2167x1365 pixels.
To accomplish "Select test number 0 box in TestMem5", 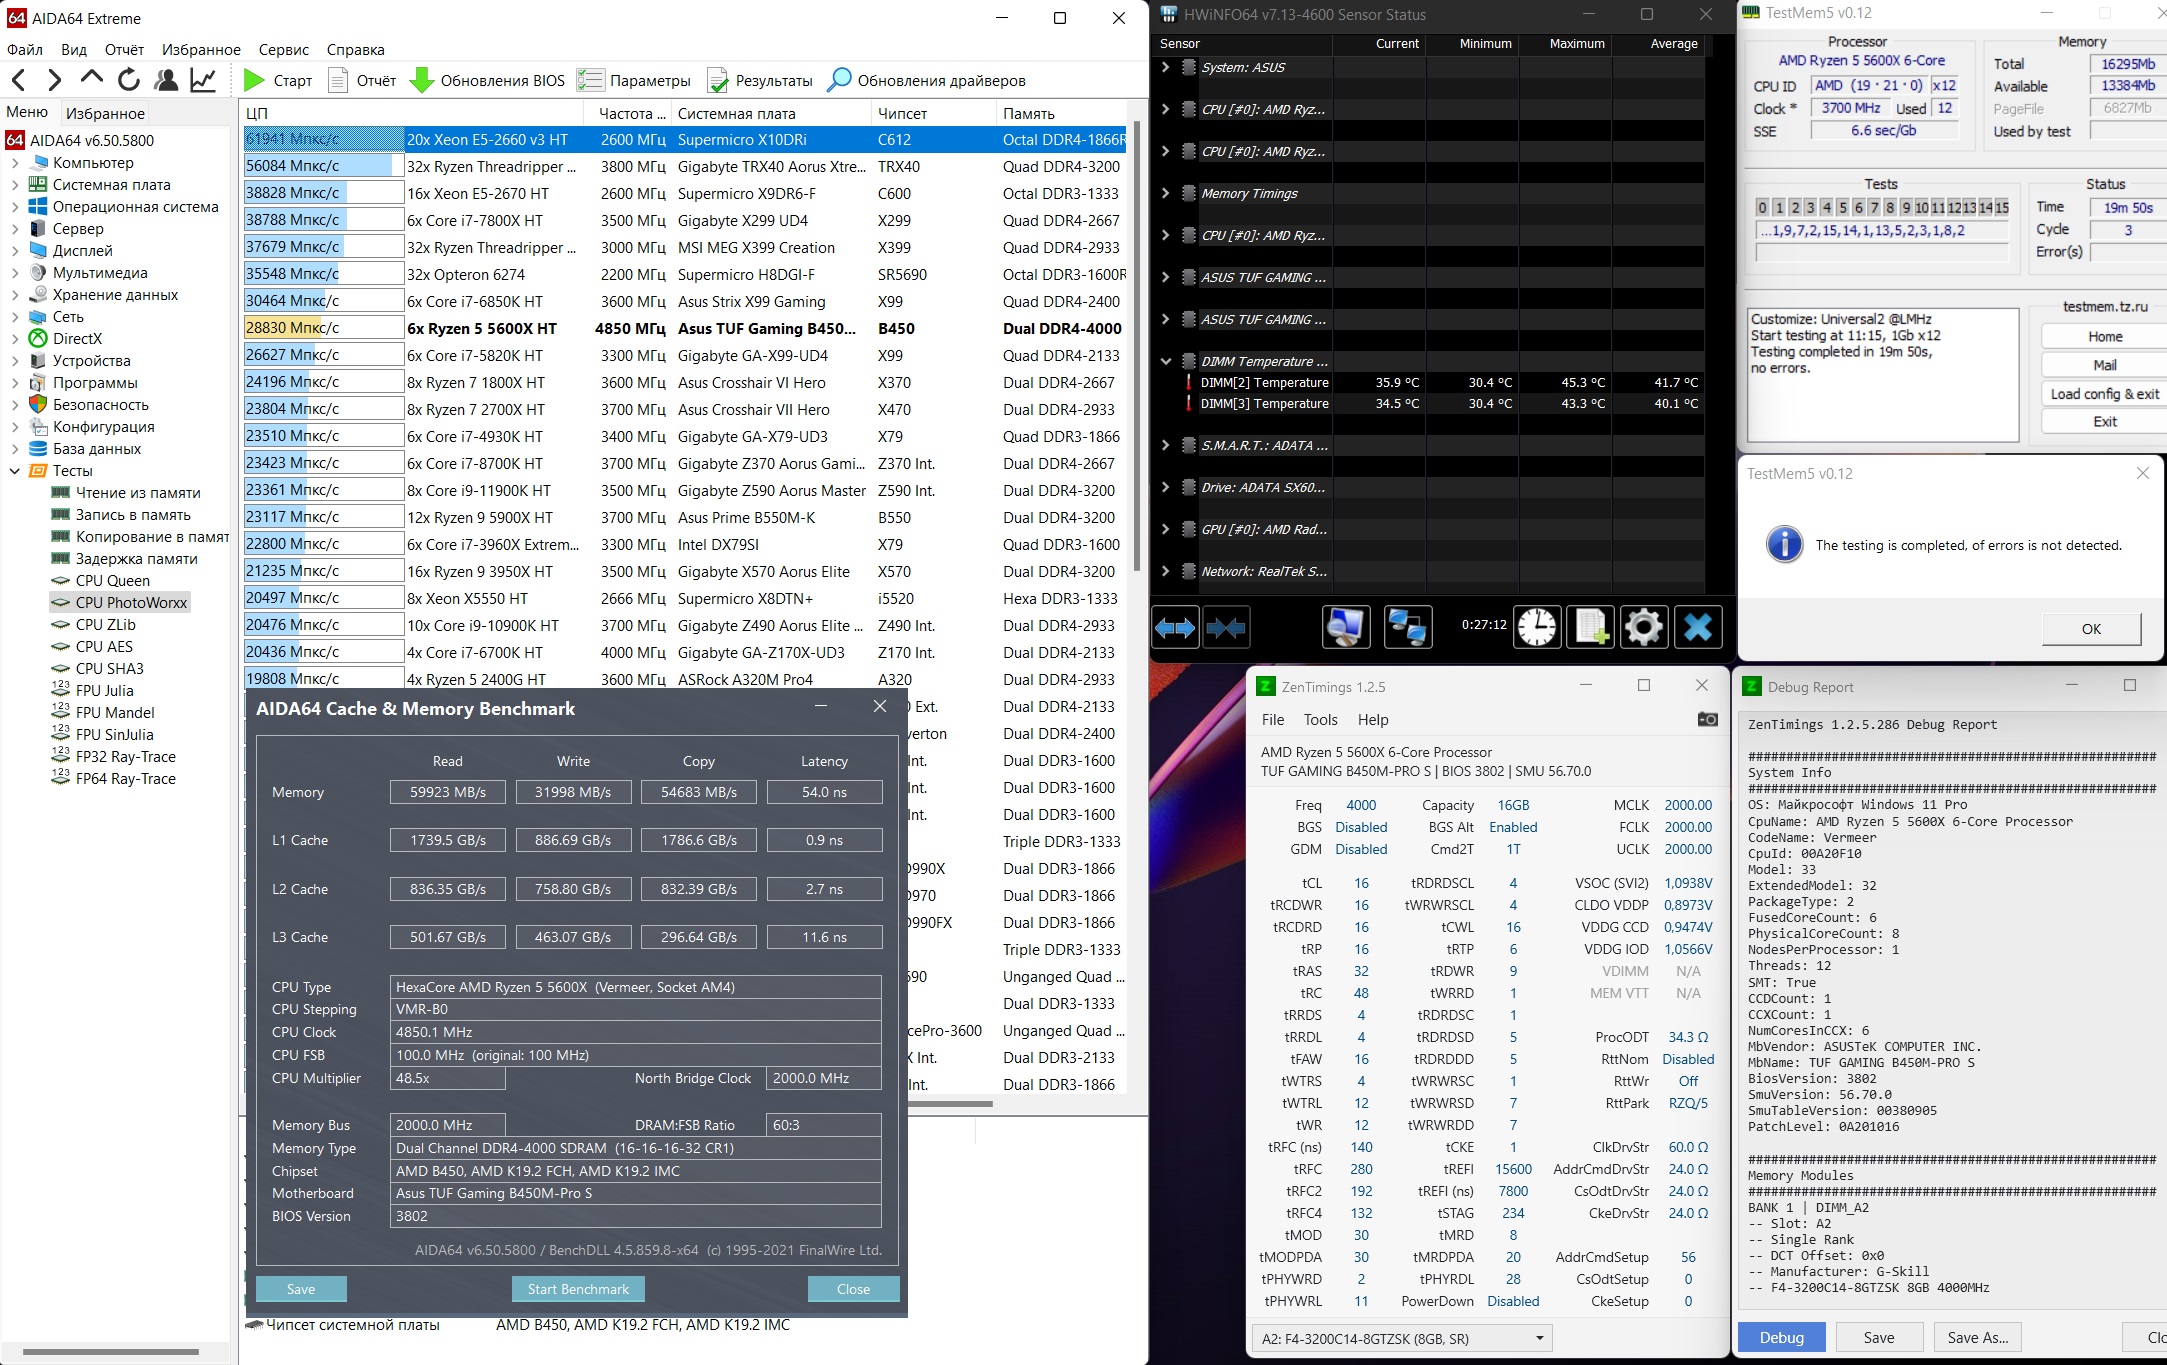I will pyautogui.click(x=1762, y=208).
